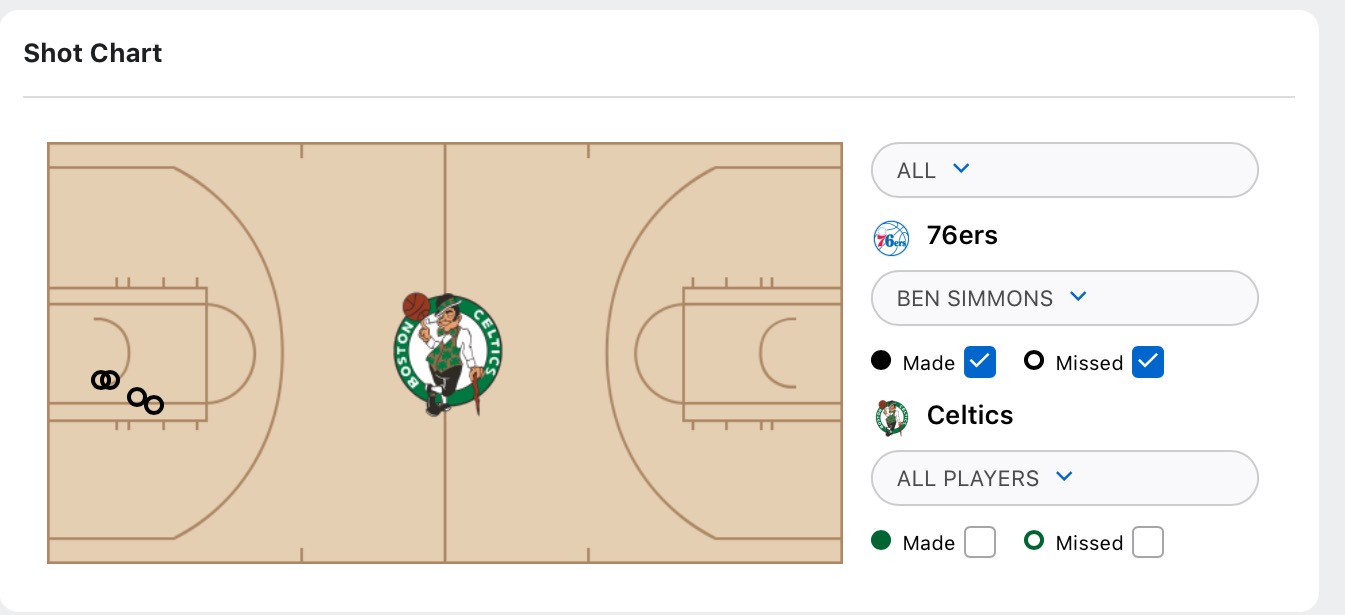Uncheck the 76ers Made checkbox
The image size is (1345, 615).
[x=980, y=362]
